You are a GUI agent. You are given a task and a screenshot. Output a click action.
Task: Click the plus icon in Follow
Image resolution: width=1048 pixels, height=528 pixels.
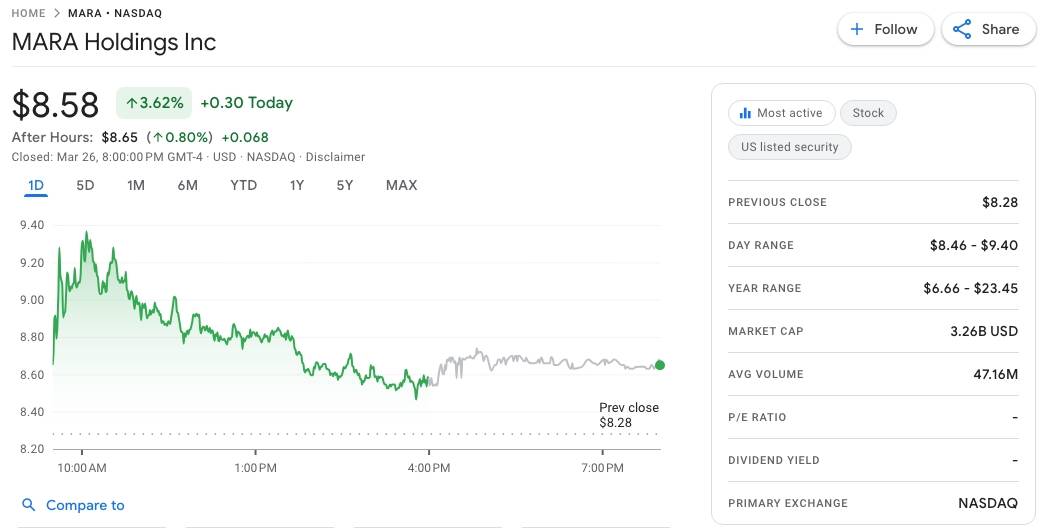coord(856,29)
